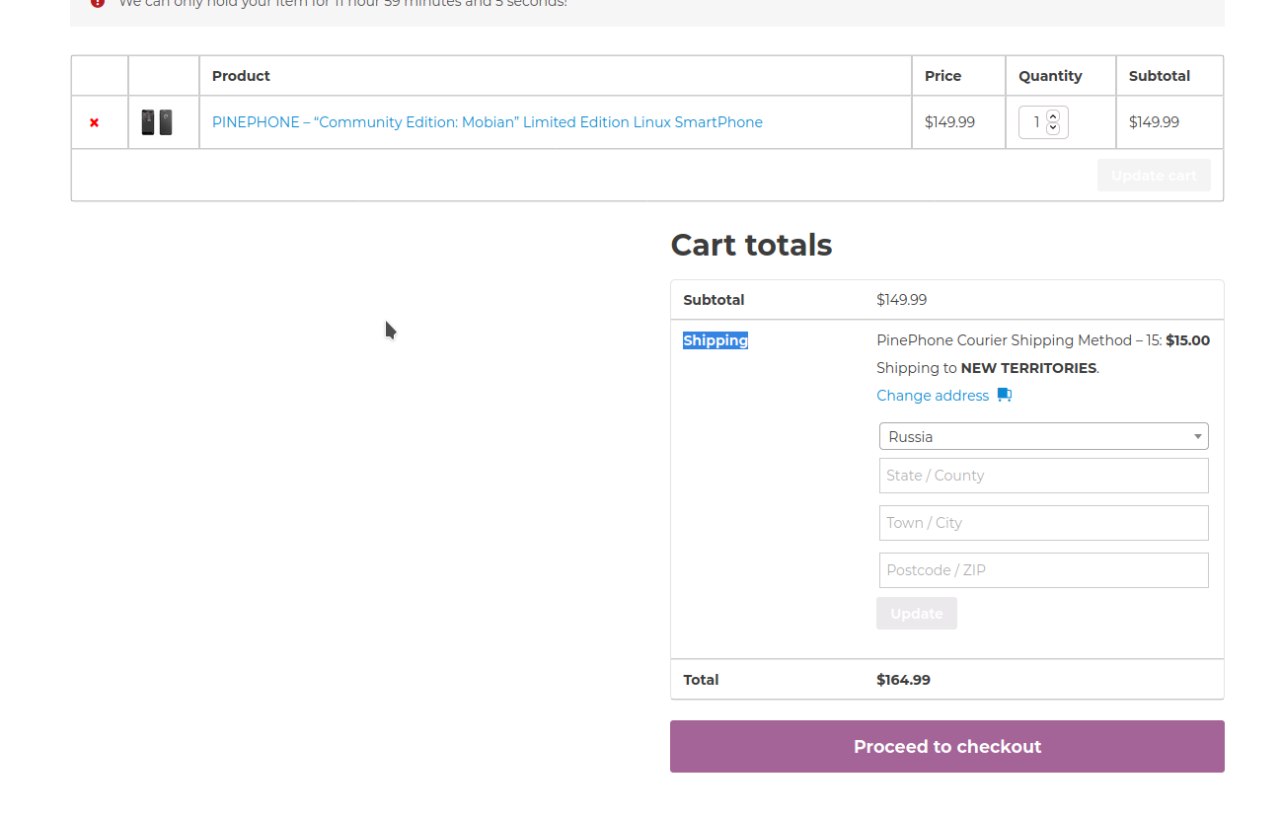Click the Product column header

coord(241,76)
